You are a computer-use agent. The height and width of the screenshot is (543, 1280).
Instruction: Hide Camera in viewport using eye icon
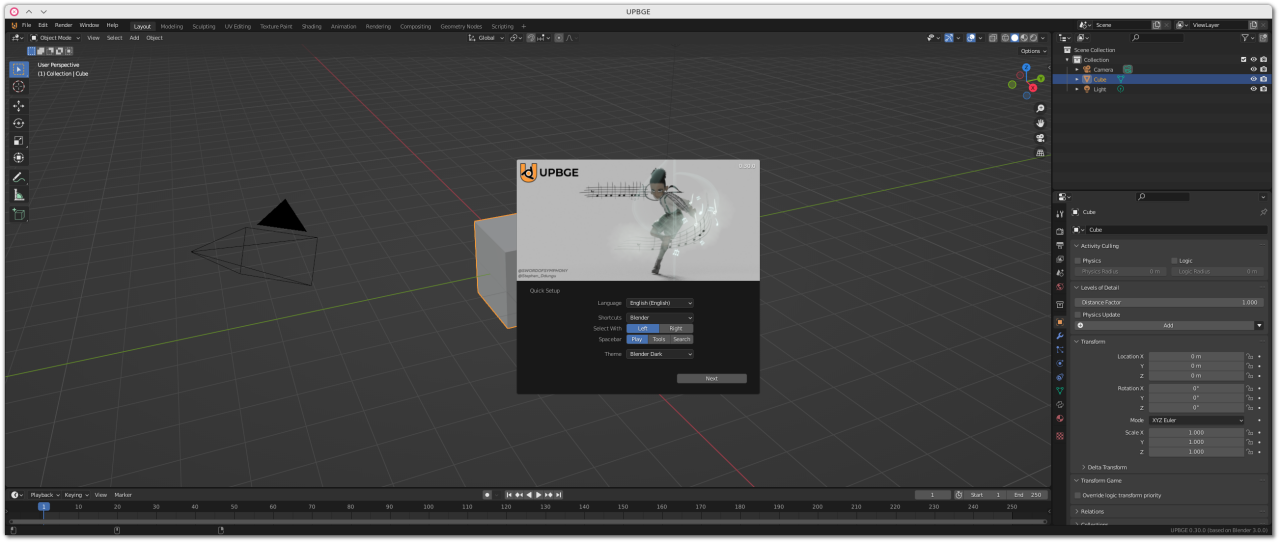coord(1253,69)
